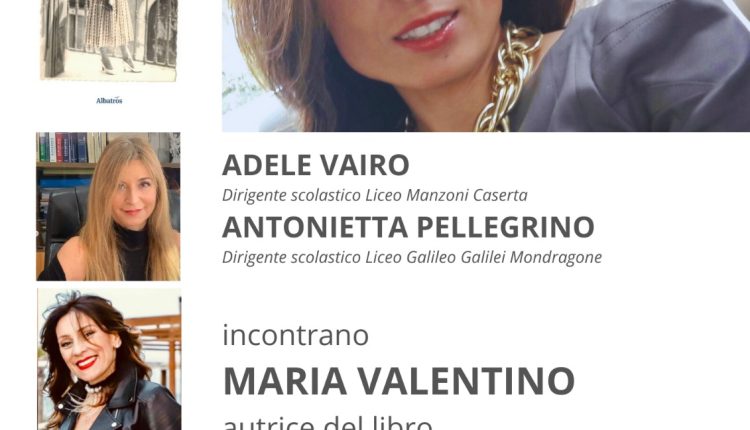
Task: Click the word incontrano
Action: [296, 335]
